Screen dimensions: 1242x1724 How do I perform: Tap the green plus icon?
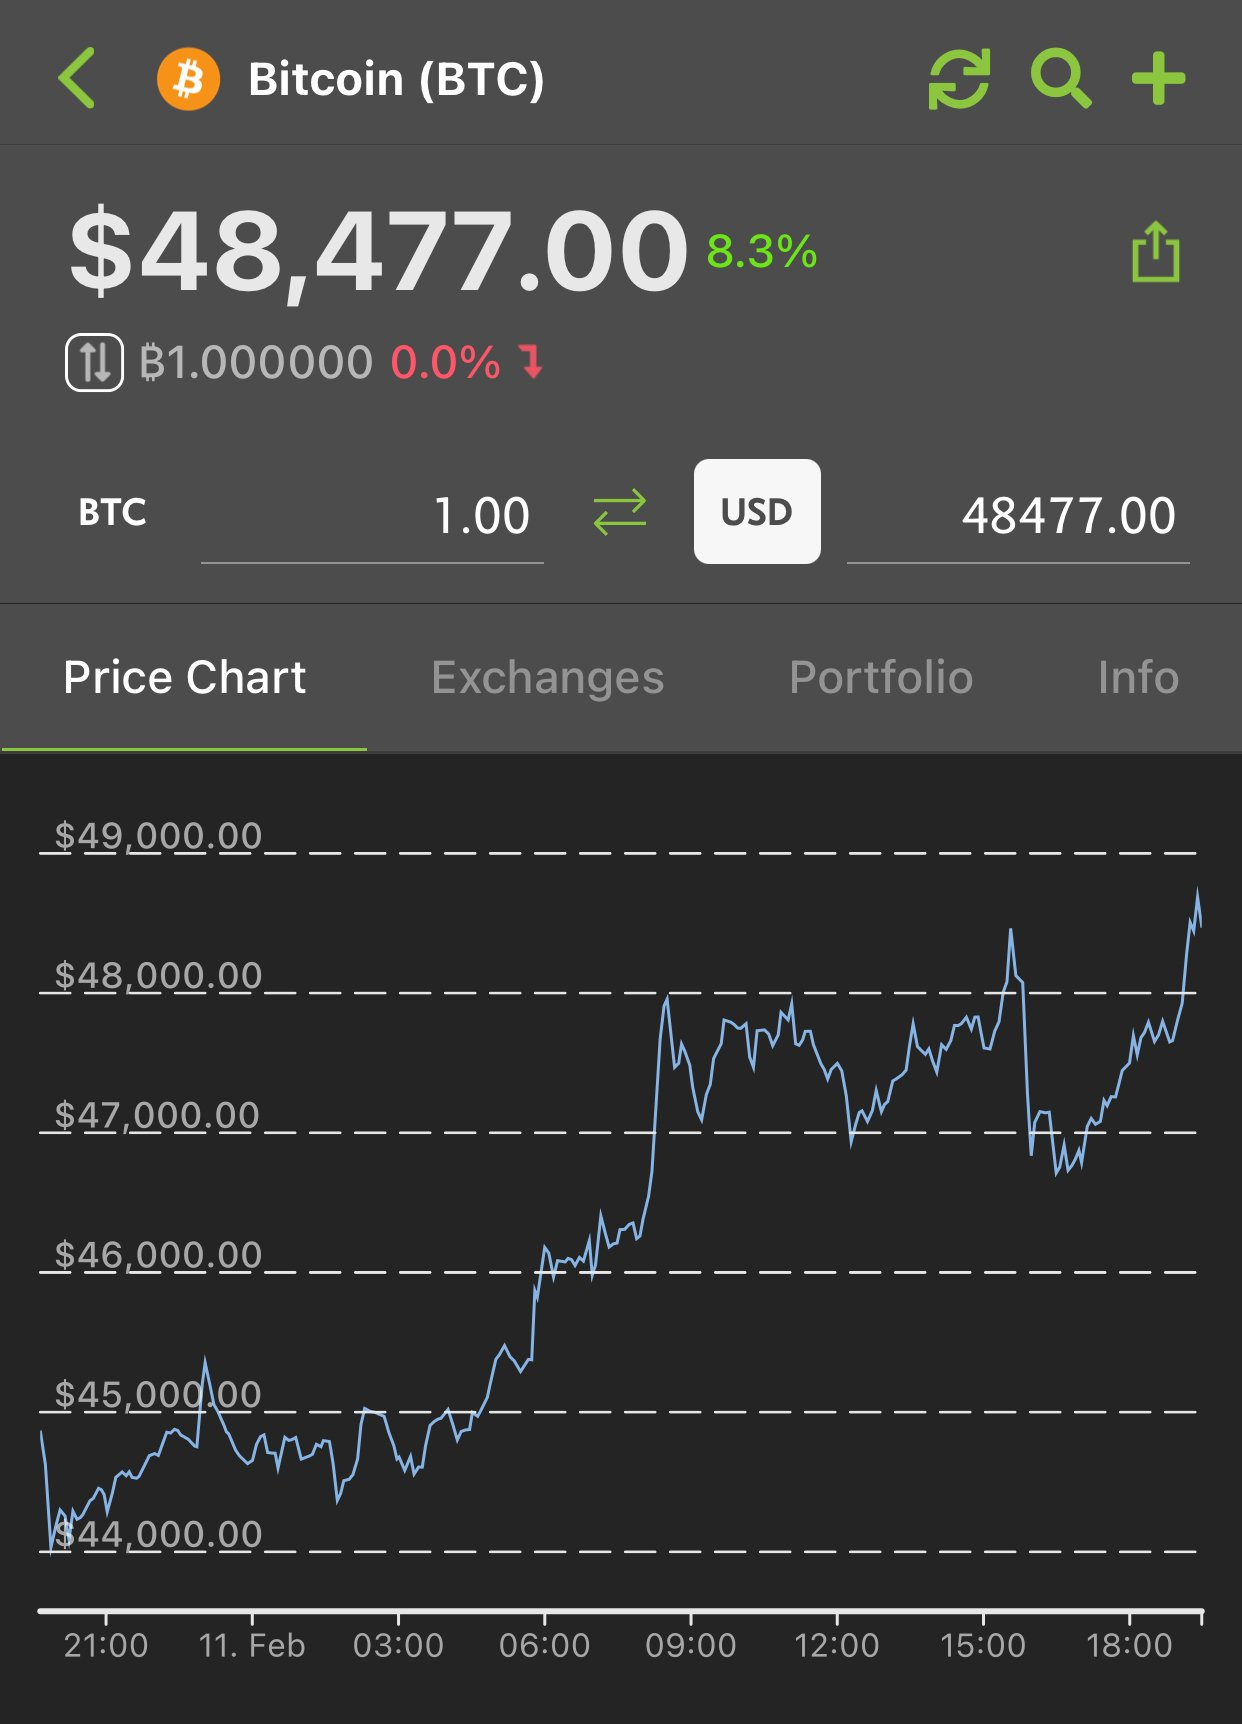click(x=1158, y=79)
